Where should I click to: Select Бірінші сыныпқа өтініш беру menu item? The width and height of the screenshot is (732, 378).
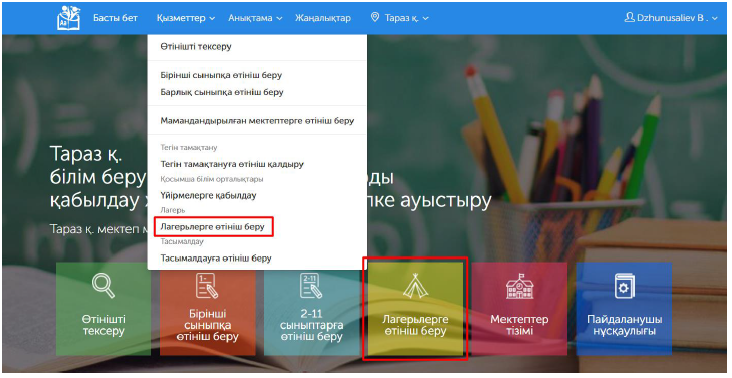221,75
